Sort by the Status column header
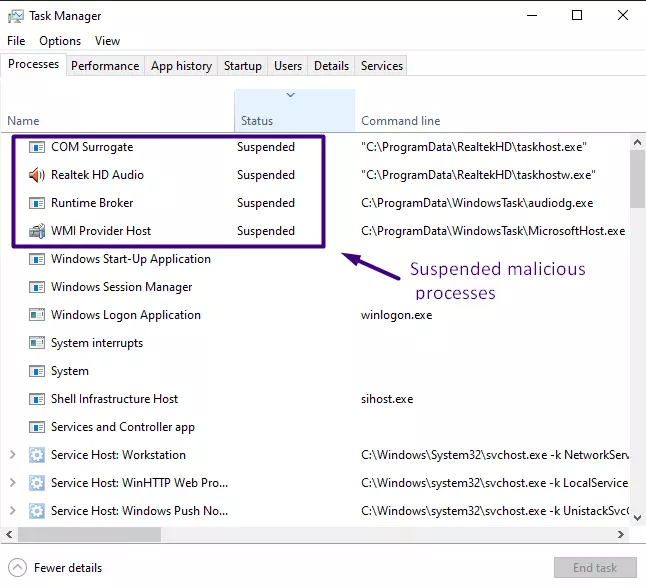The image size is (646, 588). click(x=295, y=111)
